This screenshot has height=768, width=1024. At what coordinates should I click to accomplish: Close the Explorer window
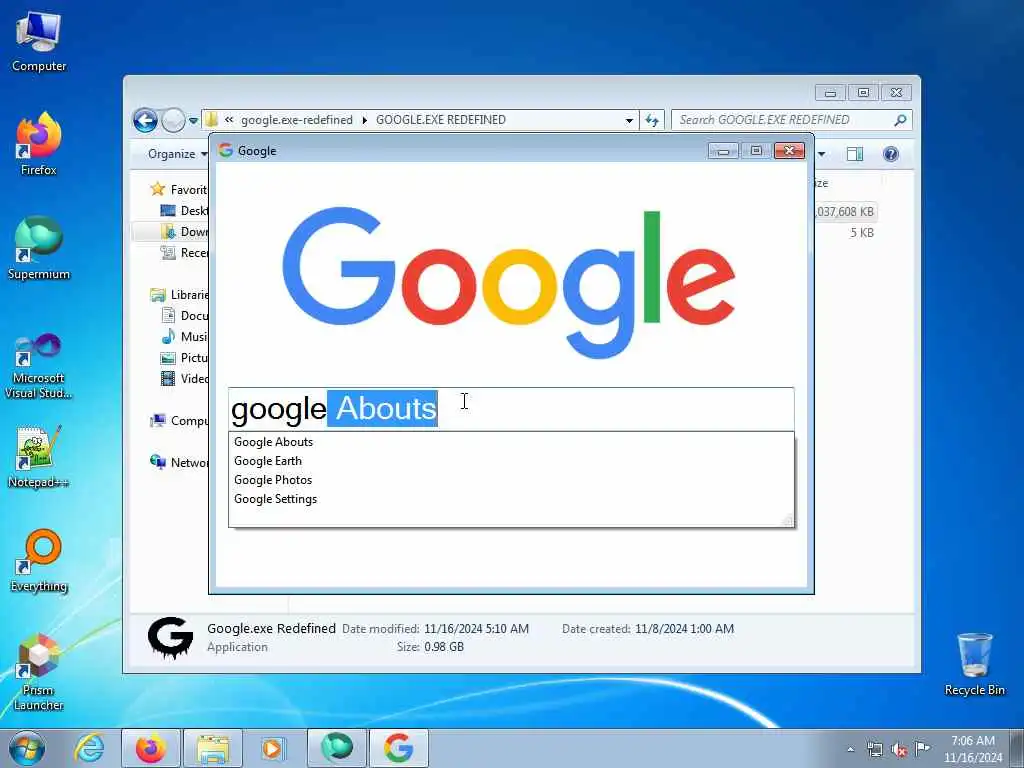pyautogui.click(x=896, y=93)
